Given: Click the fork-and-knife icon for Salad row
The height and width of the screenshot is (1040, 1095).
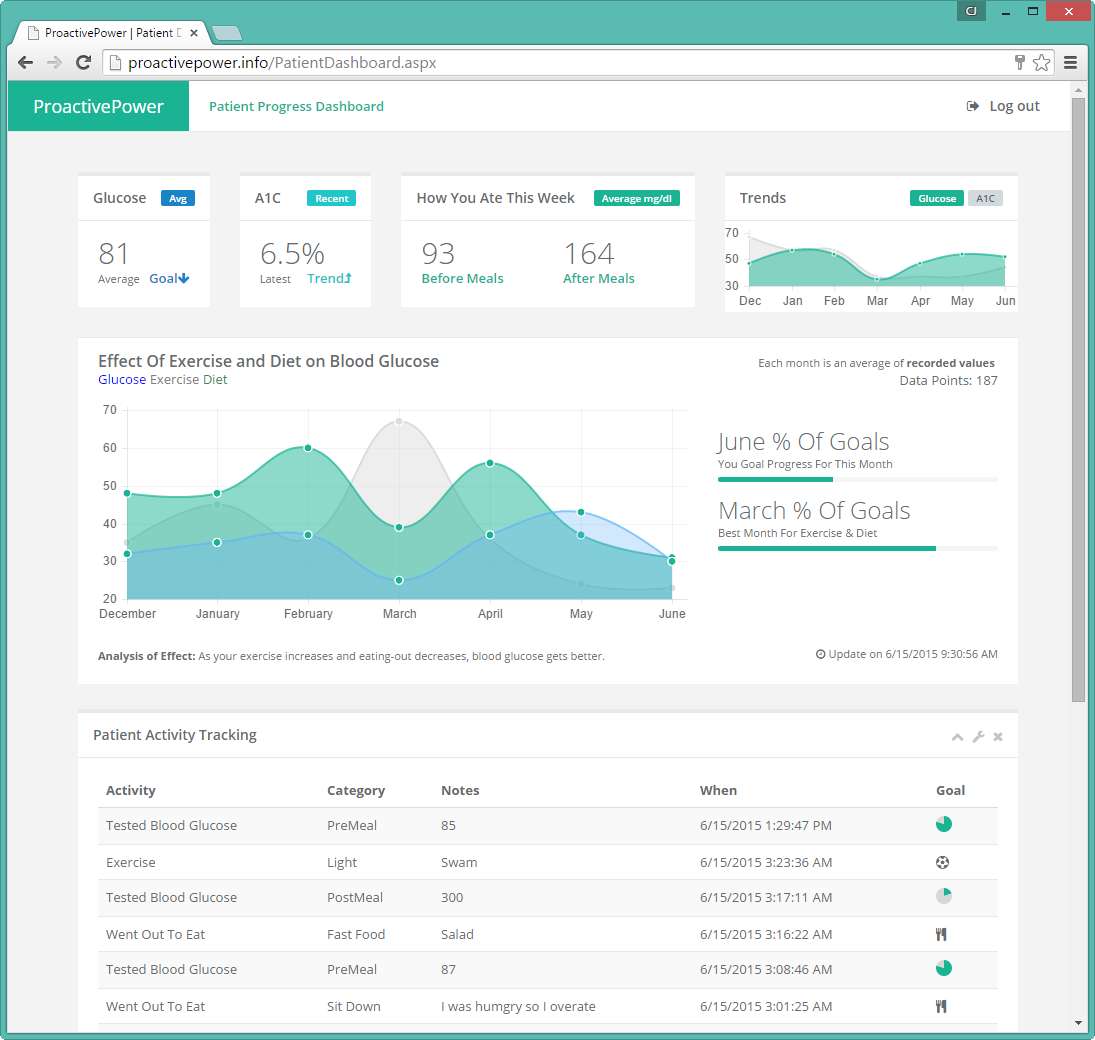Looking at the screenshot, I should click(x=941, y=934).
